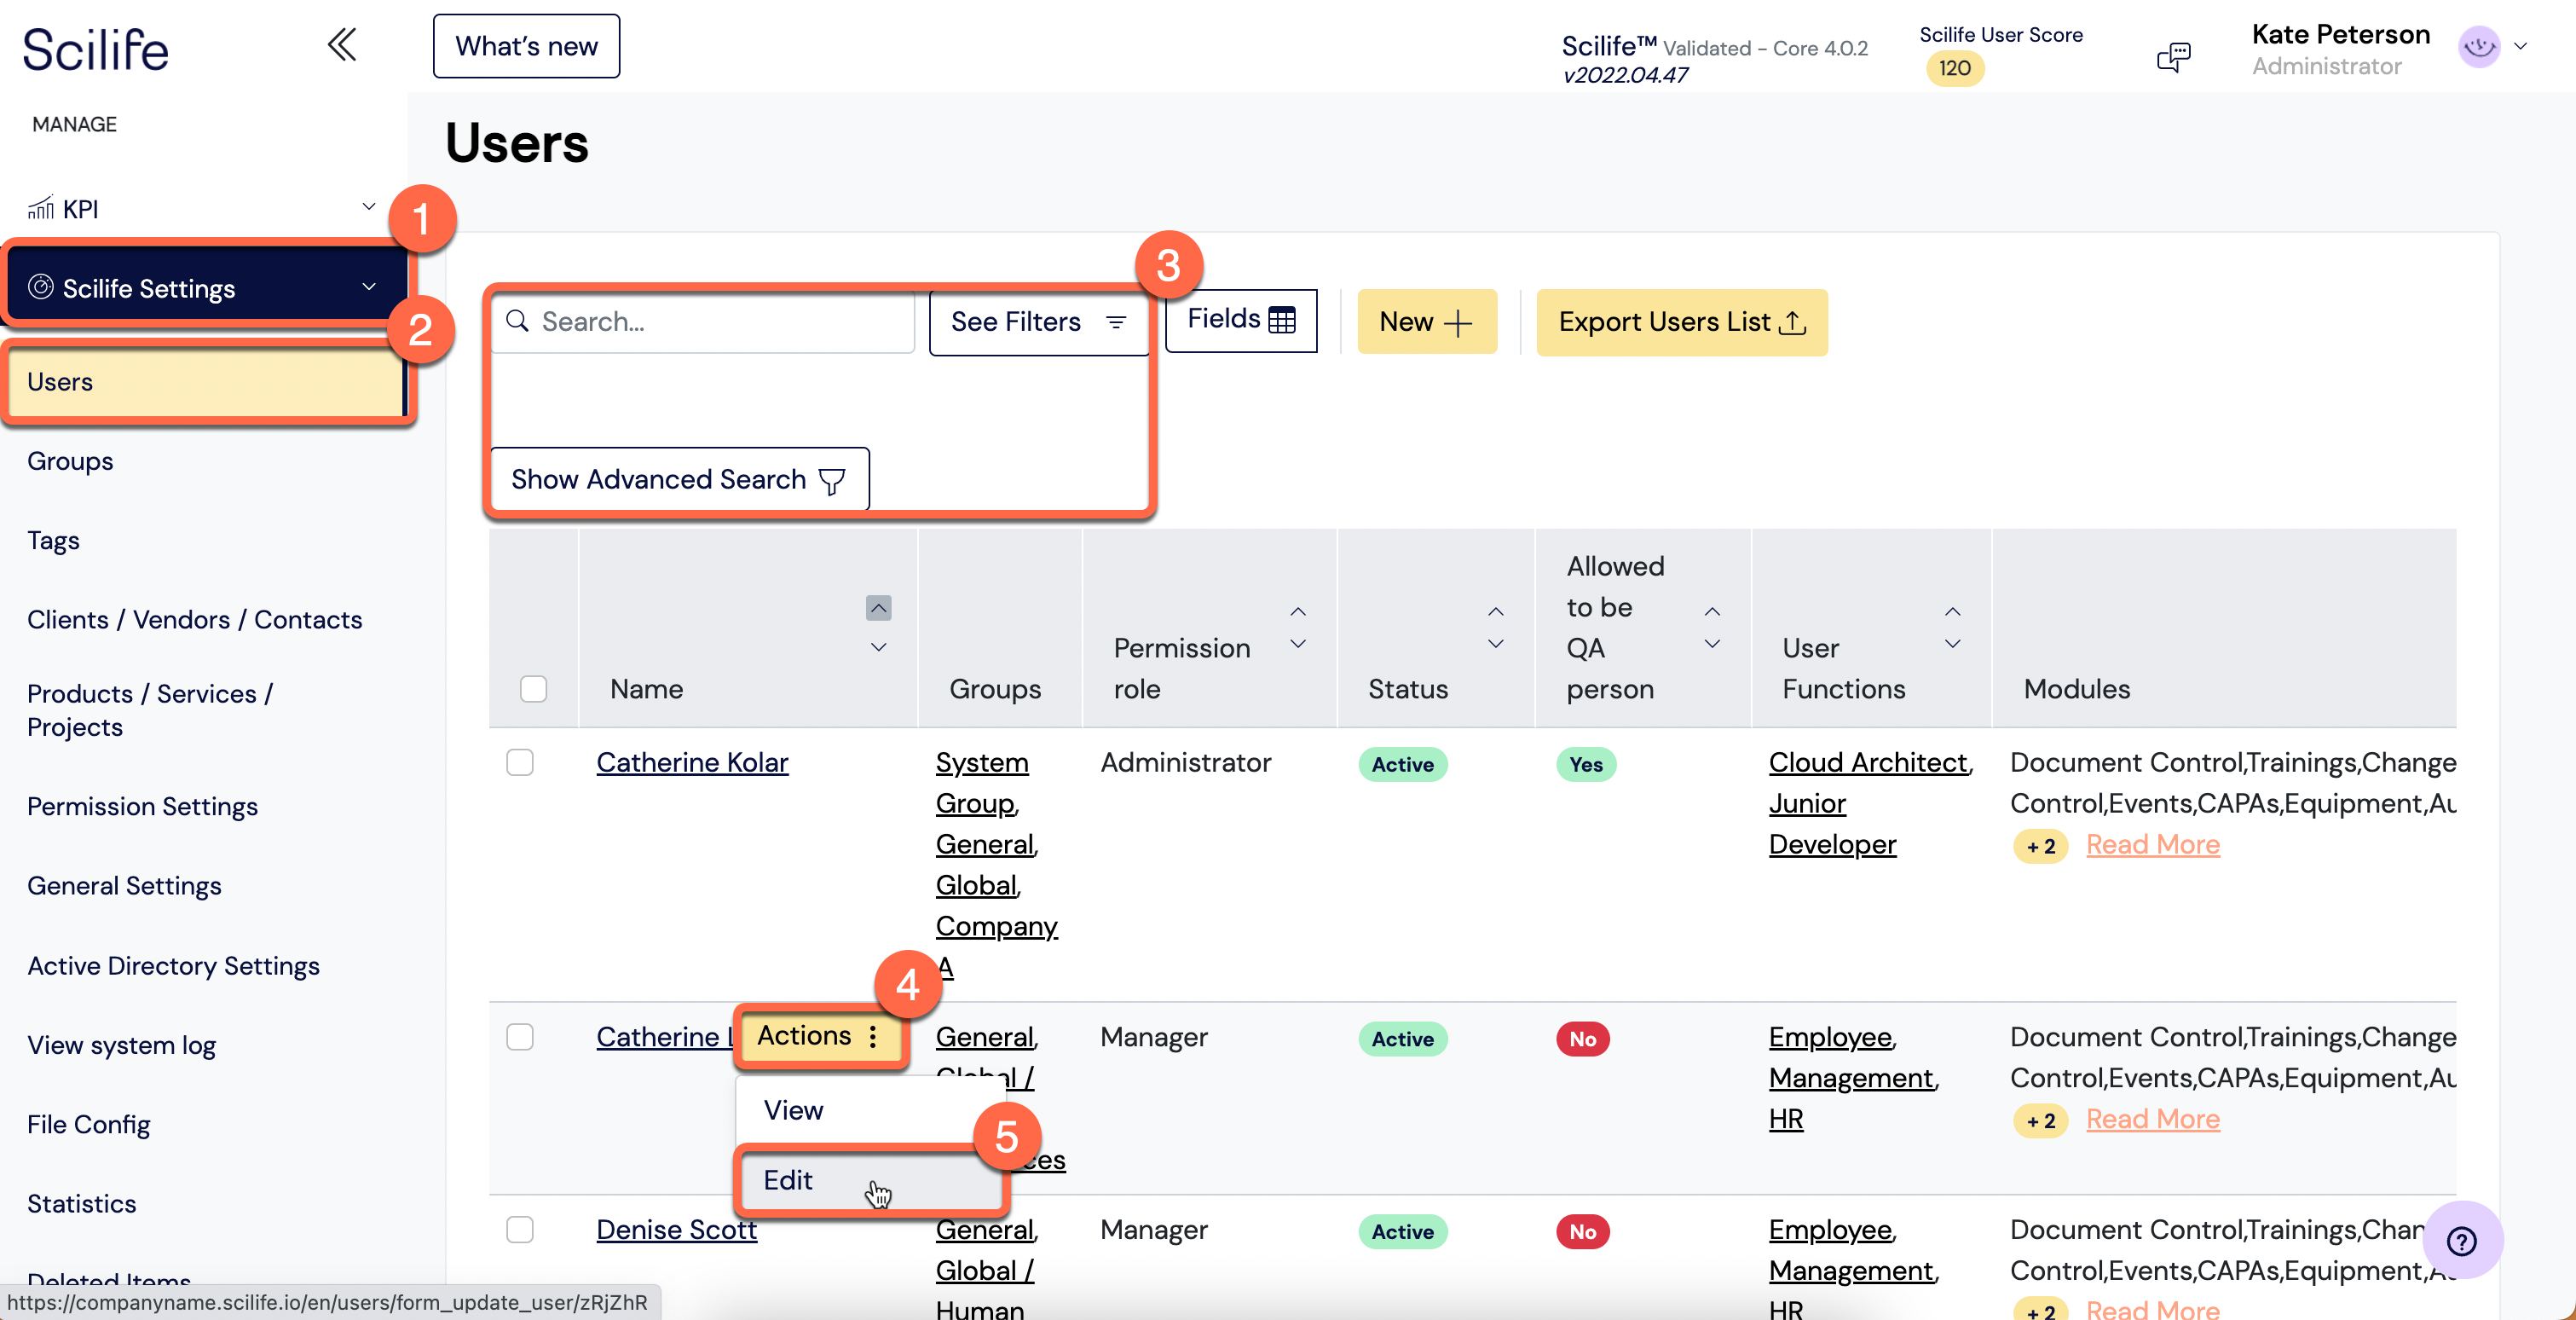Tick the select-all users checkbox
The width and height of the screenshot is (2576, 1320).
[533, 689]
